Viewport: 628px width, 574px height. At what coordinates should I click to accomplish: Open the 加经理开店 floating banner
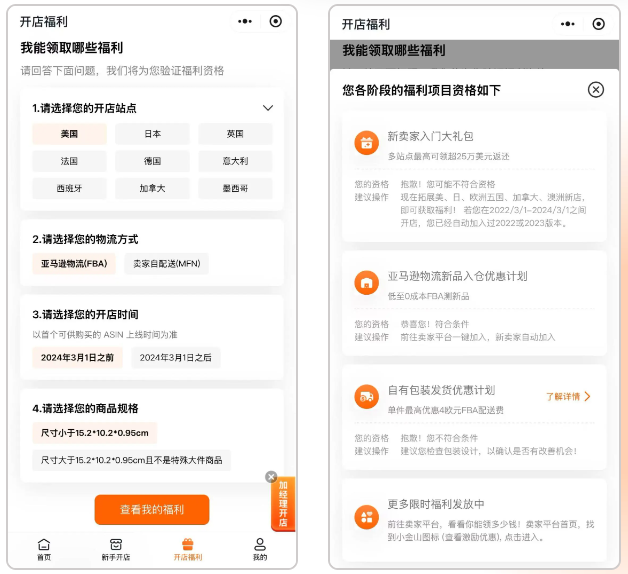(284, 505)
